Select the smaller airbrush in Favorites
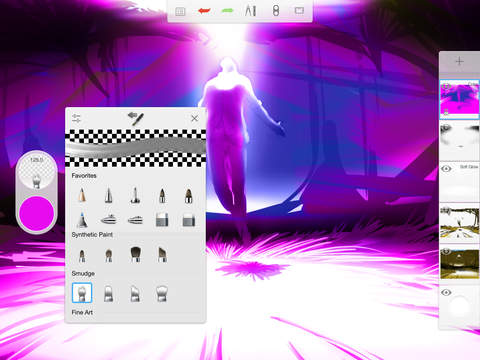This screenshot has width=480, height=360. (135, 220)
